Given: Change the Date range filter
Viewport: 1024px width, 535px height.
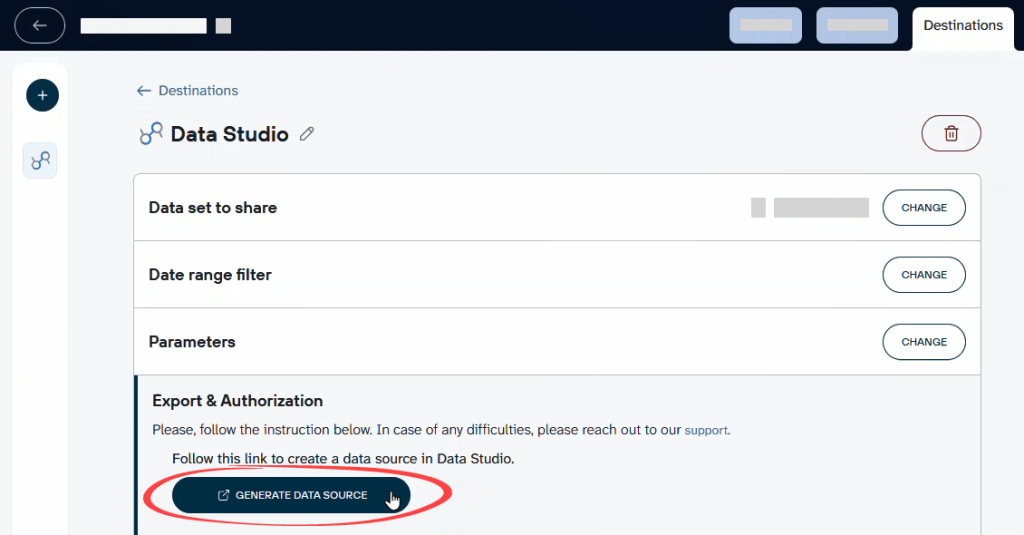Looking at the screenshot, I should (x=923, y=275).
